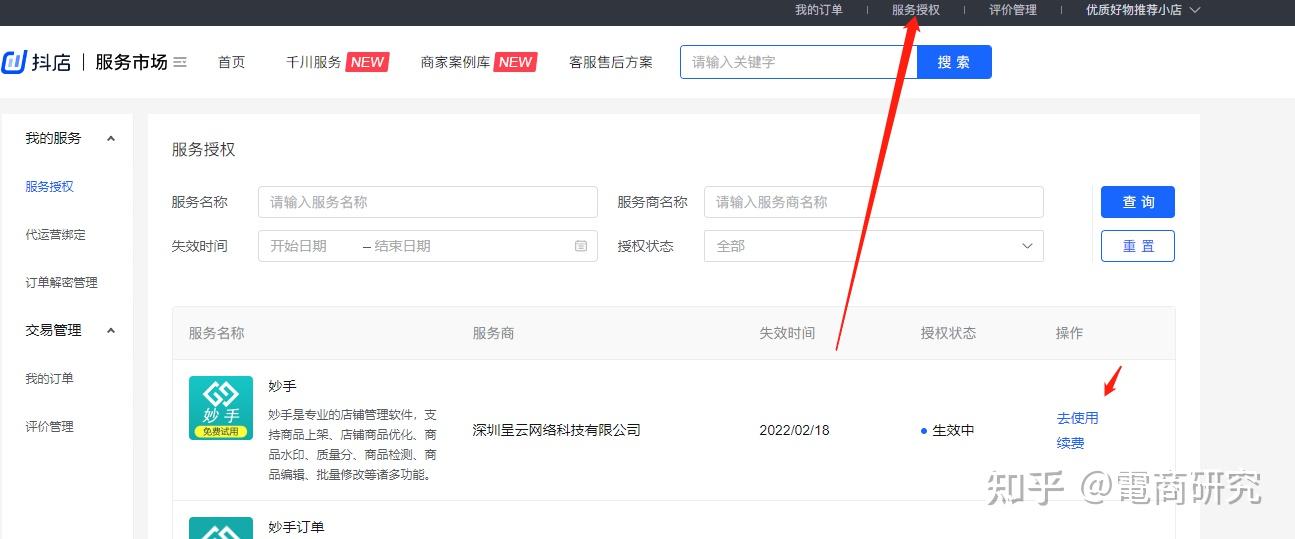
Task: Click the 操作 column header
Action: pyautogui.click(x=1069, y=333)
